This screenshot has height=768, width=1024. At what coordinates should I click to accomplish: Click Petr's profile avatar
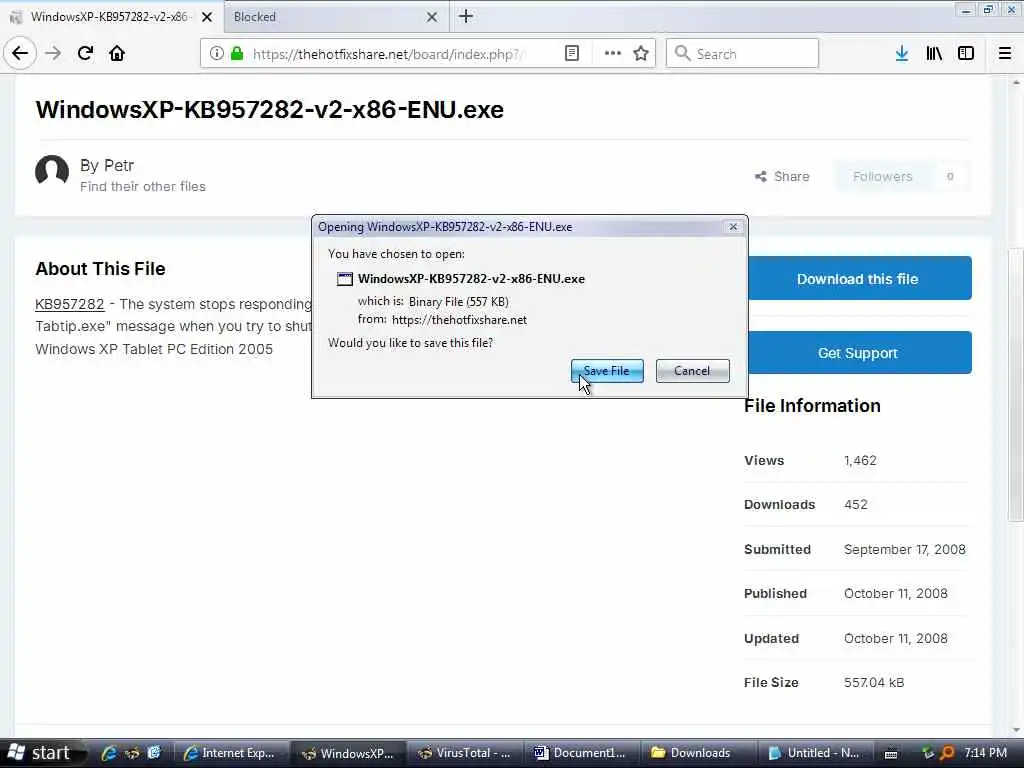click(x=52, y=172)
